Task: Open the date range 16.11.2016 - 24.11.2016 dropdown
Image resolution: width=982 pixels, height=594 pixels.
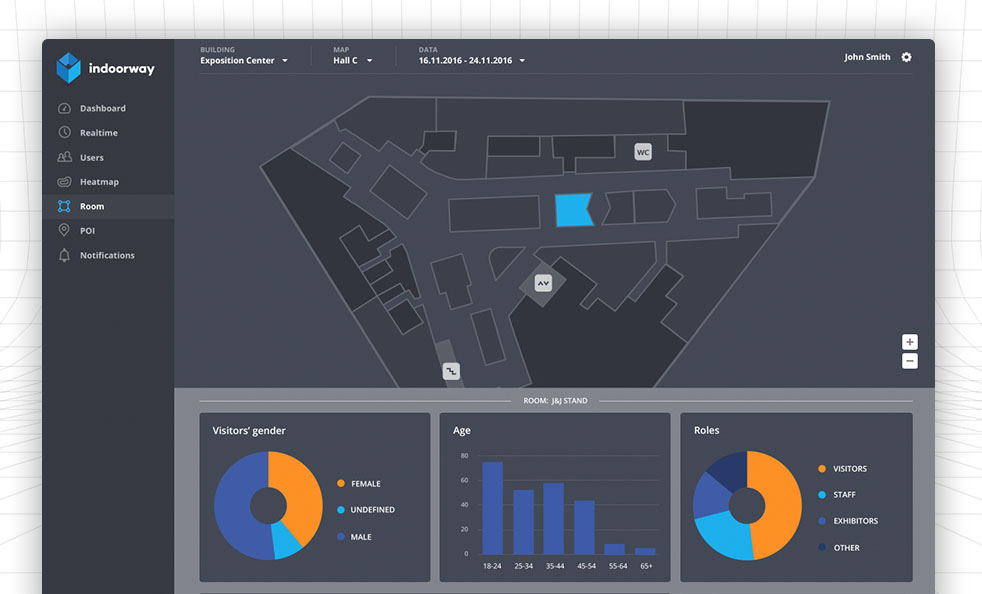Action: point(472,61)
